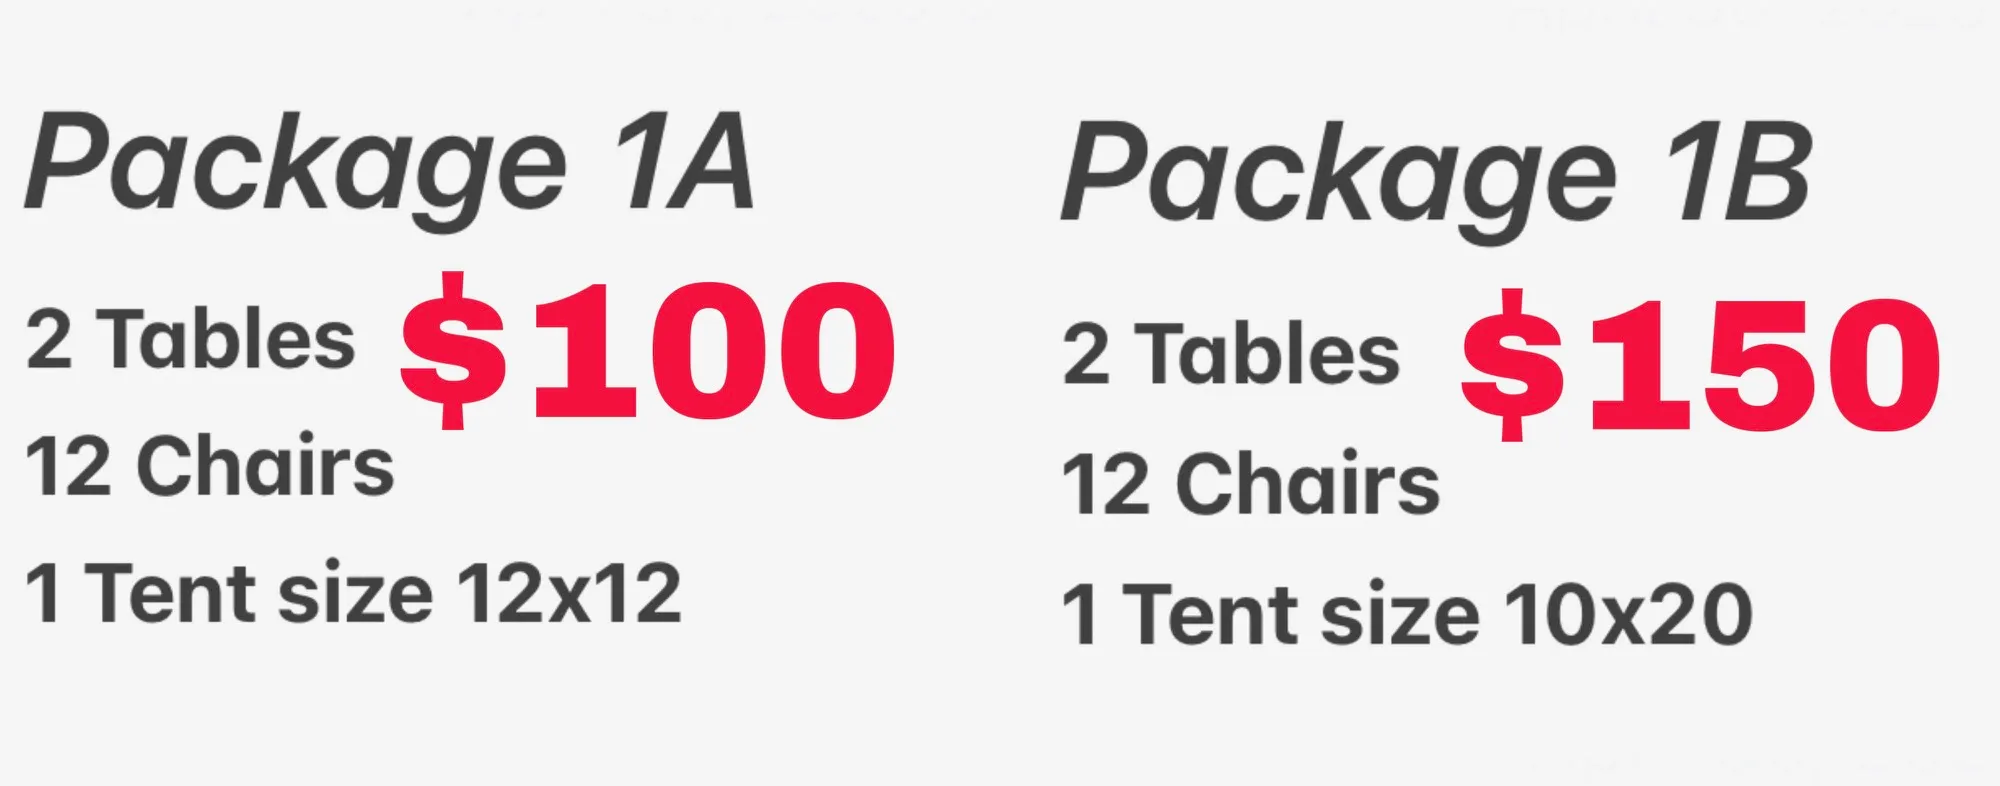2000x786 pixels.
Task: Click the "10x20" tent dimensions
Action: click(x=1627, y=613)
